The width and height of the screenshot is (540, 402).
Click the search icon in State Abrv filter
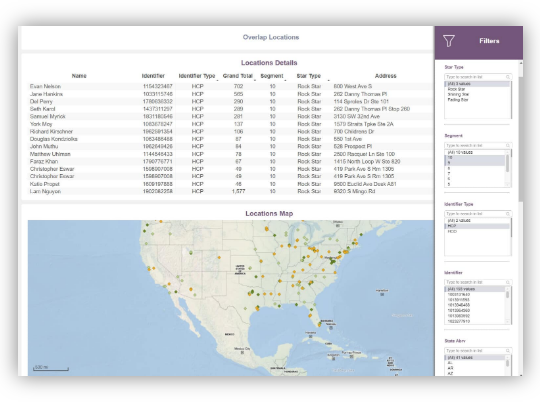[x=508, y=350]
